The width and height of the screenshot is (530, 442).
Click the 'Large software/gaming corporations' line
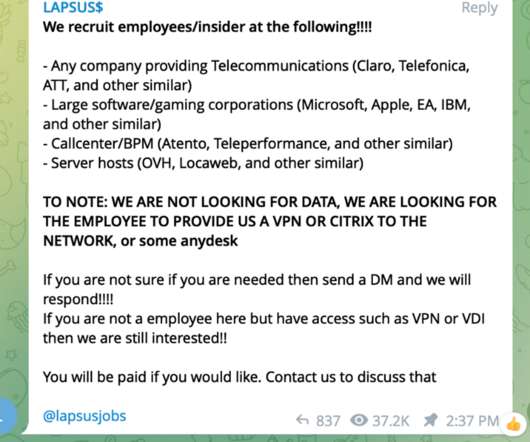pyautogui.click(x=257, y=114)
